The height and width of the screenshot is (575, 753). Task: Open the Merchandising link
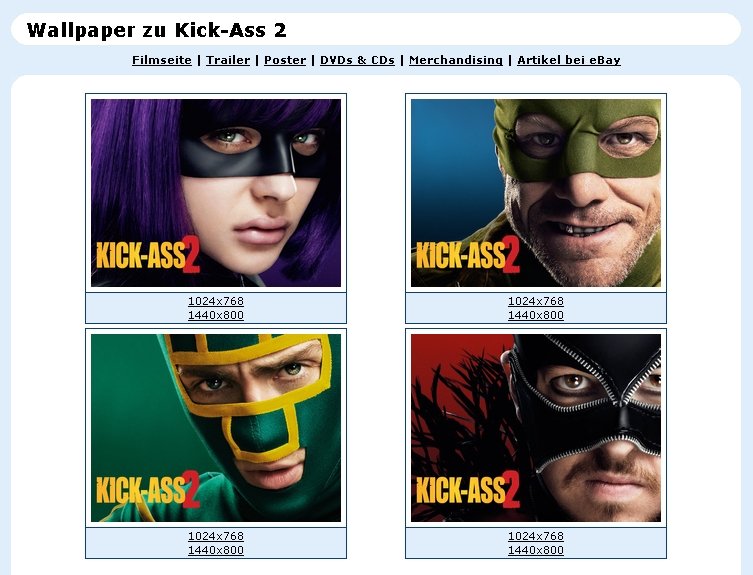click(x=456, y=60)
